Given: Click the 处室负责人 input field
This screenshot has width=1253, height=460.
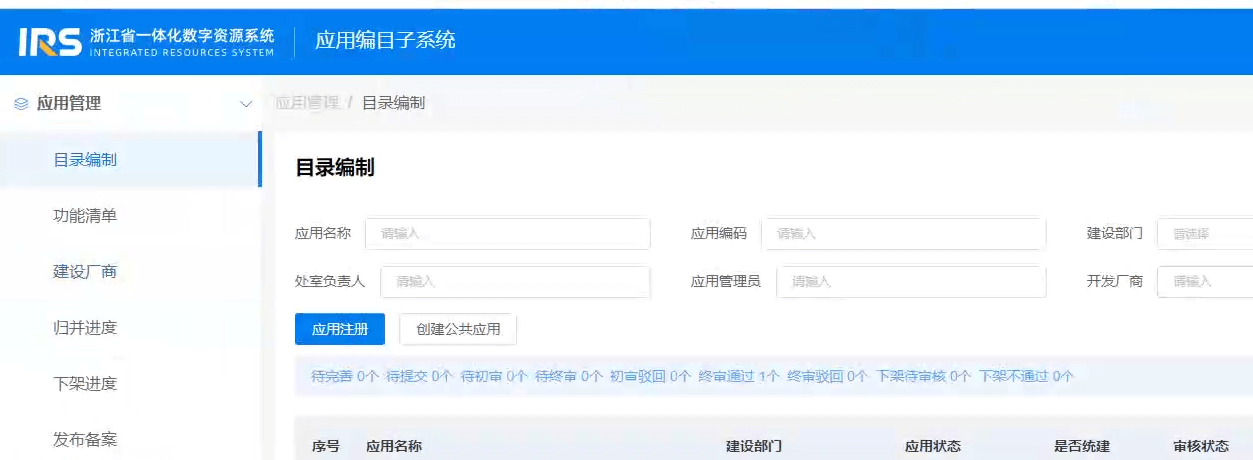Looking at the screenshot, I should [x=515, y=282].
